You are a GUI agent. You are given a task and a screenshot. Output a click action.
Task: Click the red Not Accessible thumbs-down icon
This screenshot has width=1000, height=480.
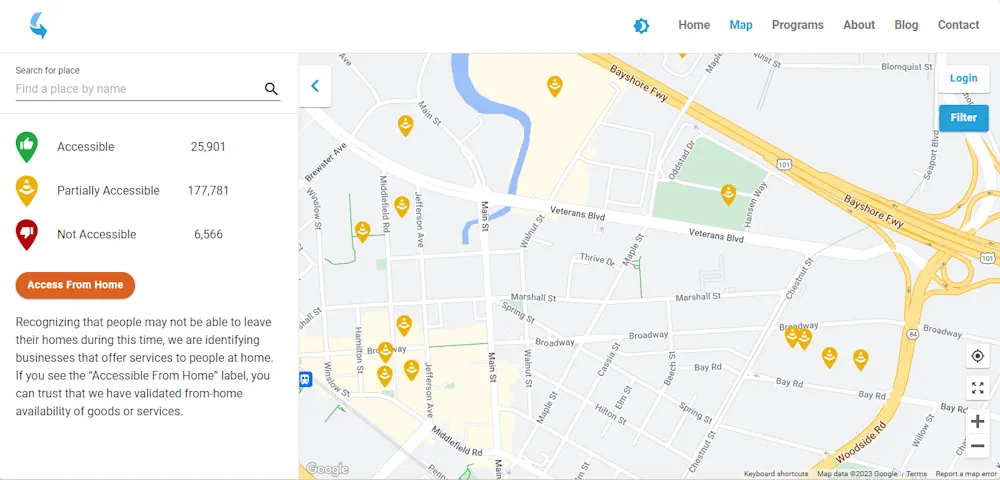26,235
